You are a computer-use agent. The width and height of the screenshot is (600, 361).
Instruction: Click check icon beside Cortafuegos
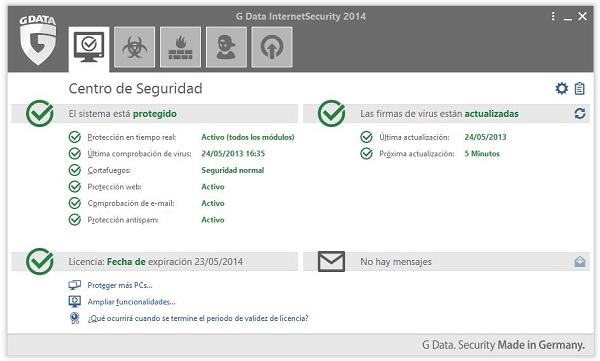75,170
